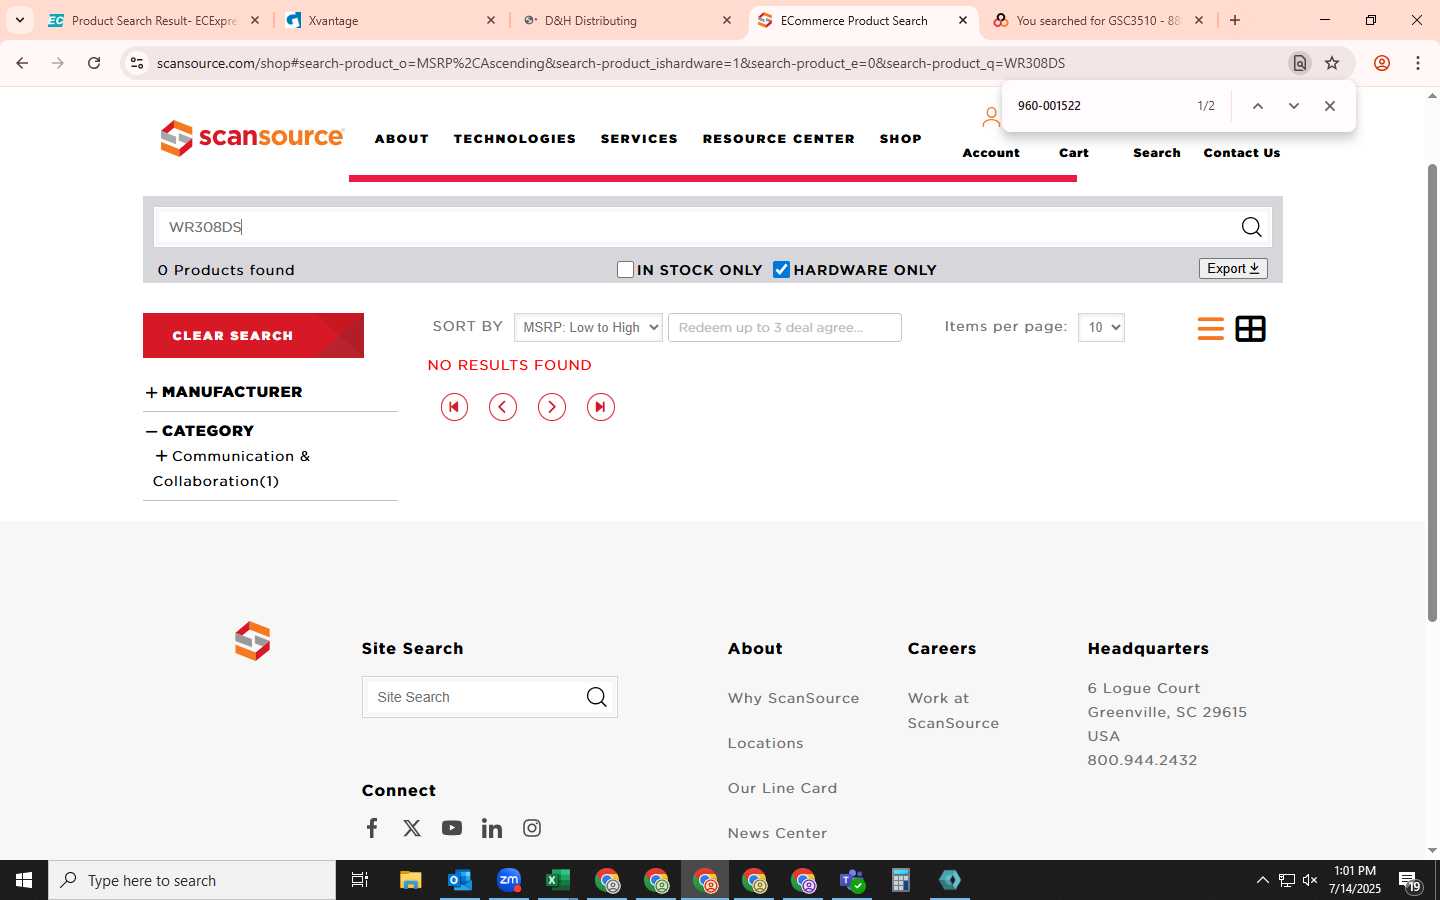The image size is (1440, 900).
Task: Open Chrome tab search dropdown arrow
Action: (20, 20)
